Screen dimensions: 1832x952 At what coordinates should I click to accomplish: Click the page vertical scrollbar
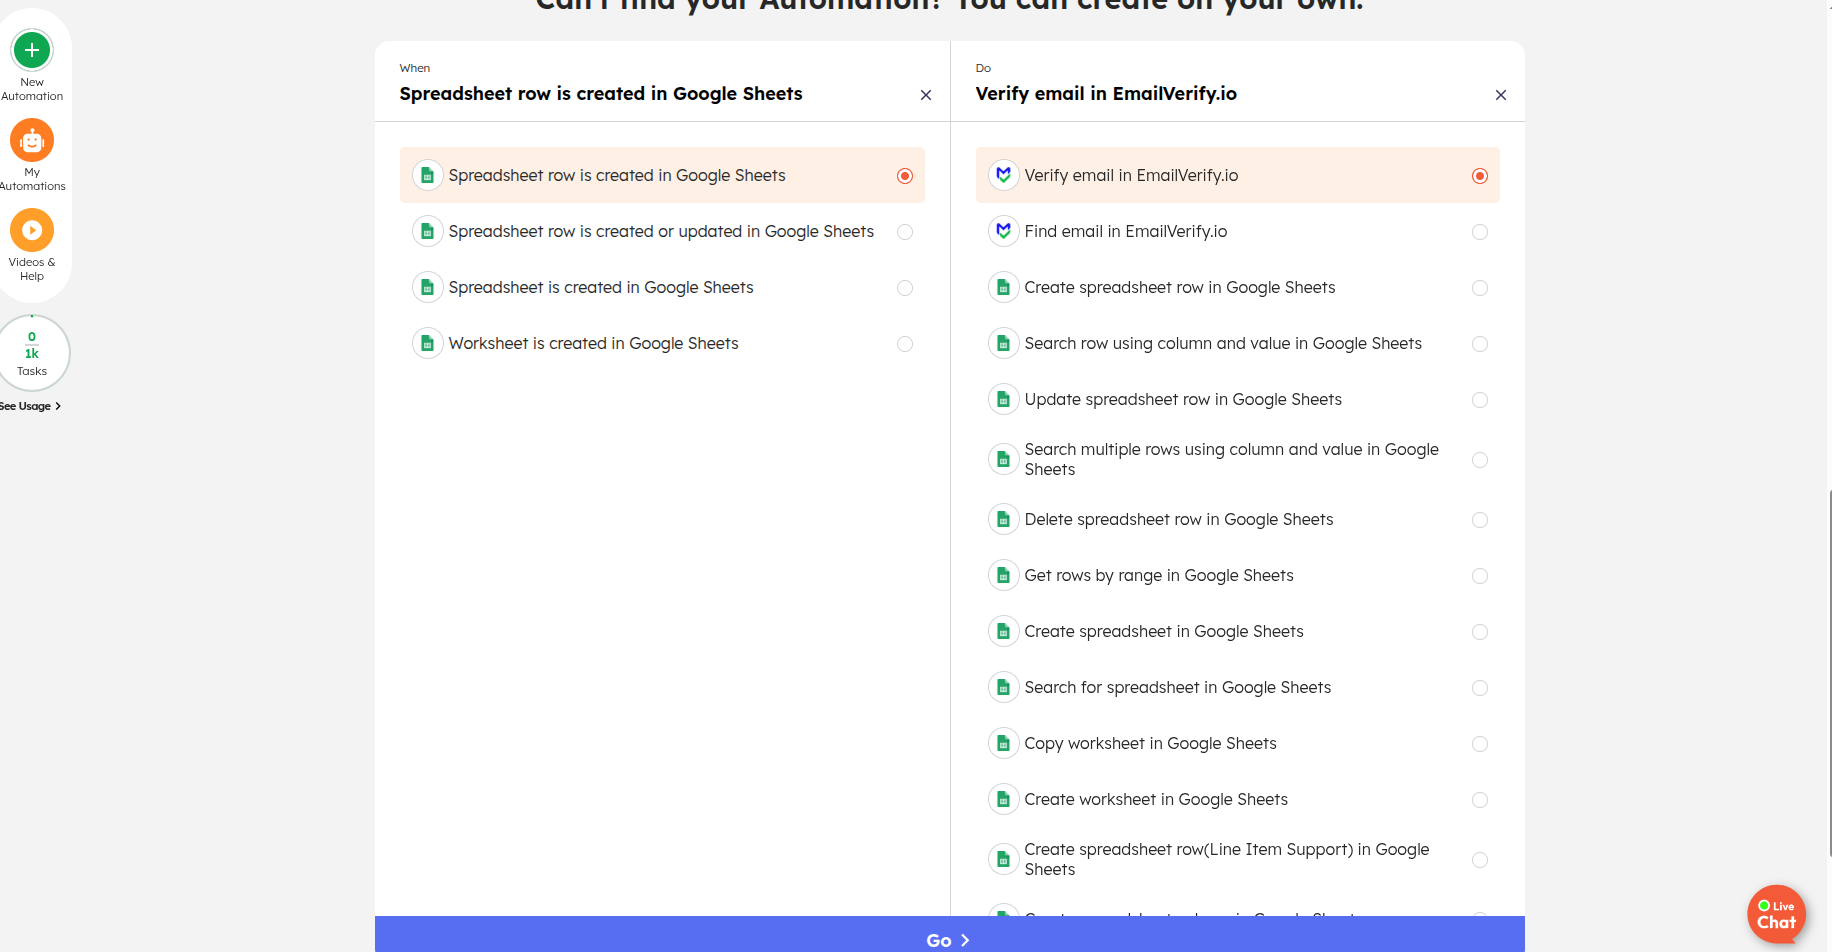coord(1829,672)
